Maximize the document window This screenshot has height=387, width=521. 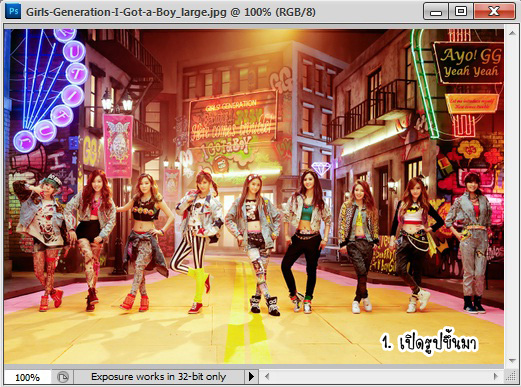461,12
